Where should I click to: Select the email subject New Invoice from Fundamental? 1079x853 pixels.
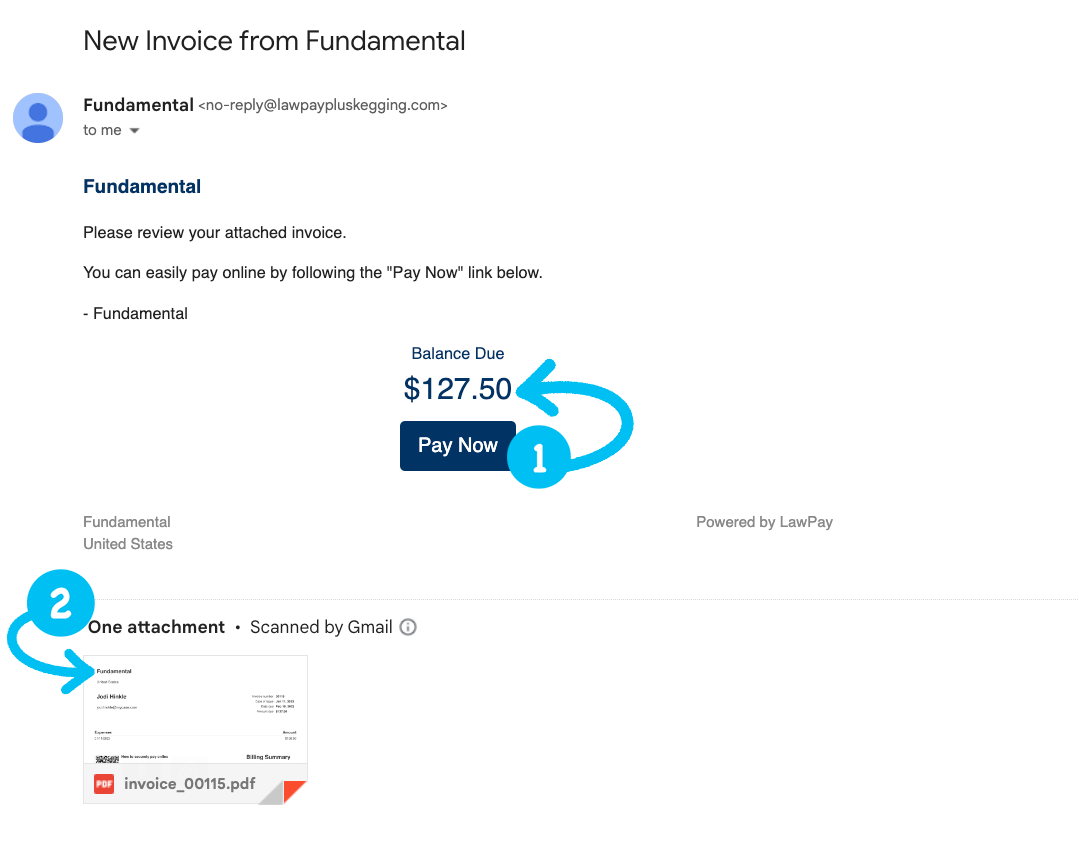click(274, 41)
